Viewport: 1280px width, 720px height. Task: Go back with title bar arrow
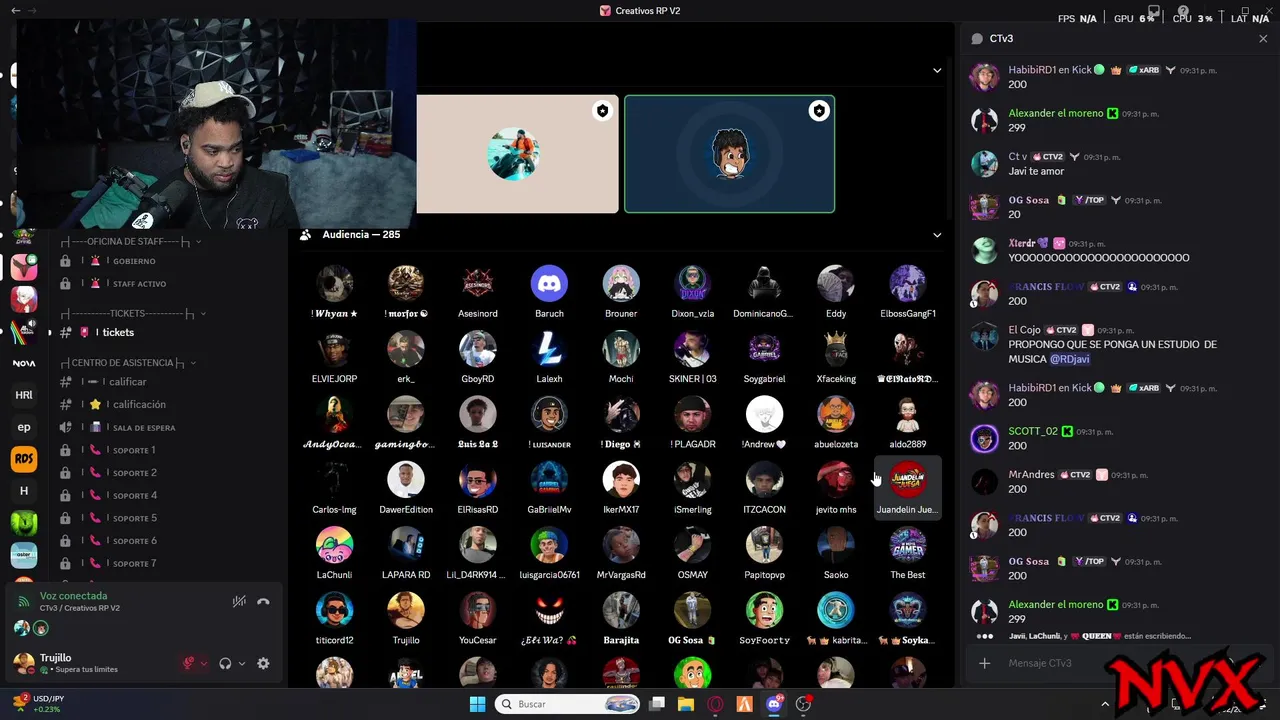tap(15, 10)
